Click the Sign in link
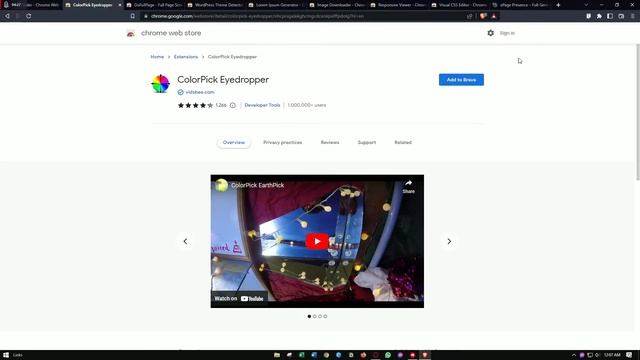The width and height of the screenshot is (640, 360). pyautogui.click(x=507, y=33)
